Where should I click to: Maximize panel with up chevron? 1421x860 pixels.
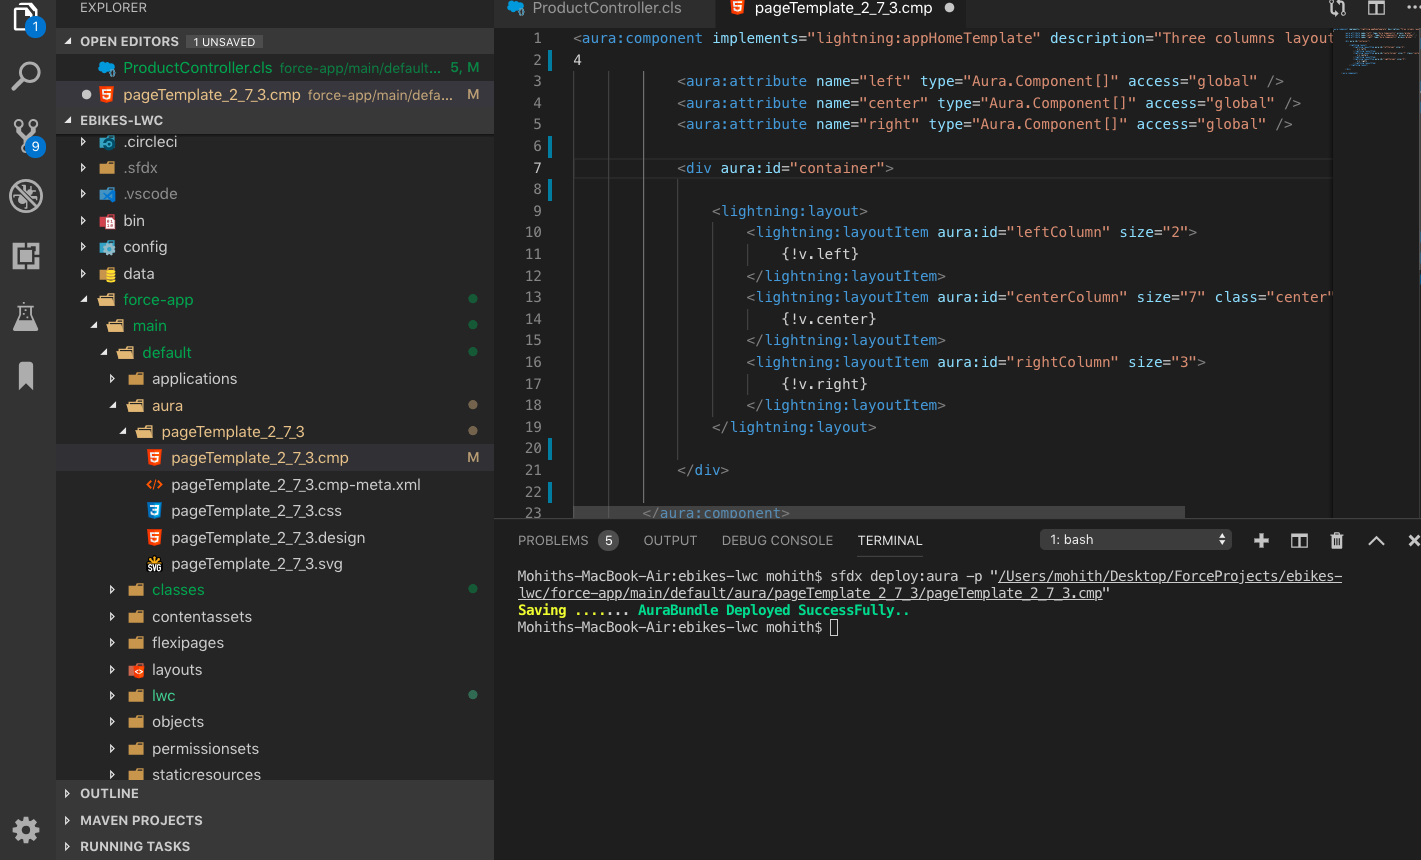click(x=1376, y=540)
